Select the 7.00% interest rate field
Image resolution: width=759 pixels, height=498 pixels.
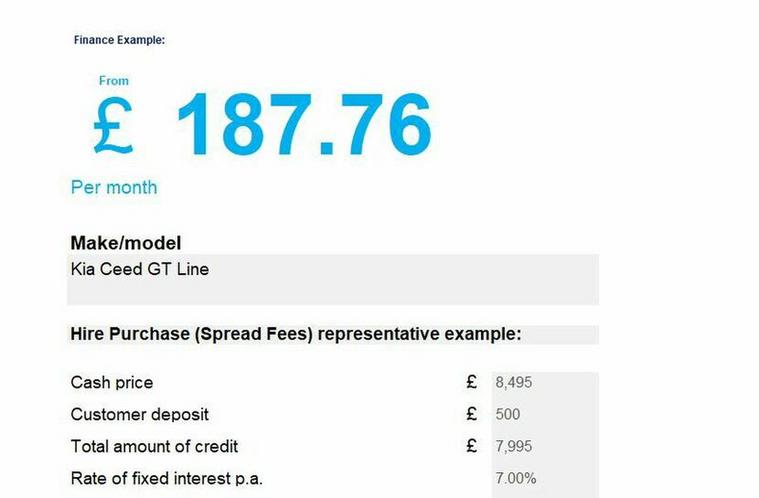click(545, 478)
